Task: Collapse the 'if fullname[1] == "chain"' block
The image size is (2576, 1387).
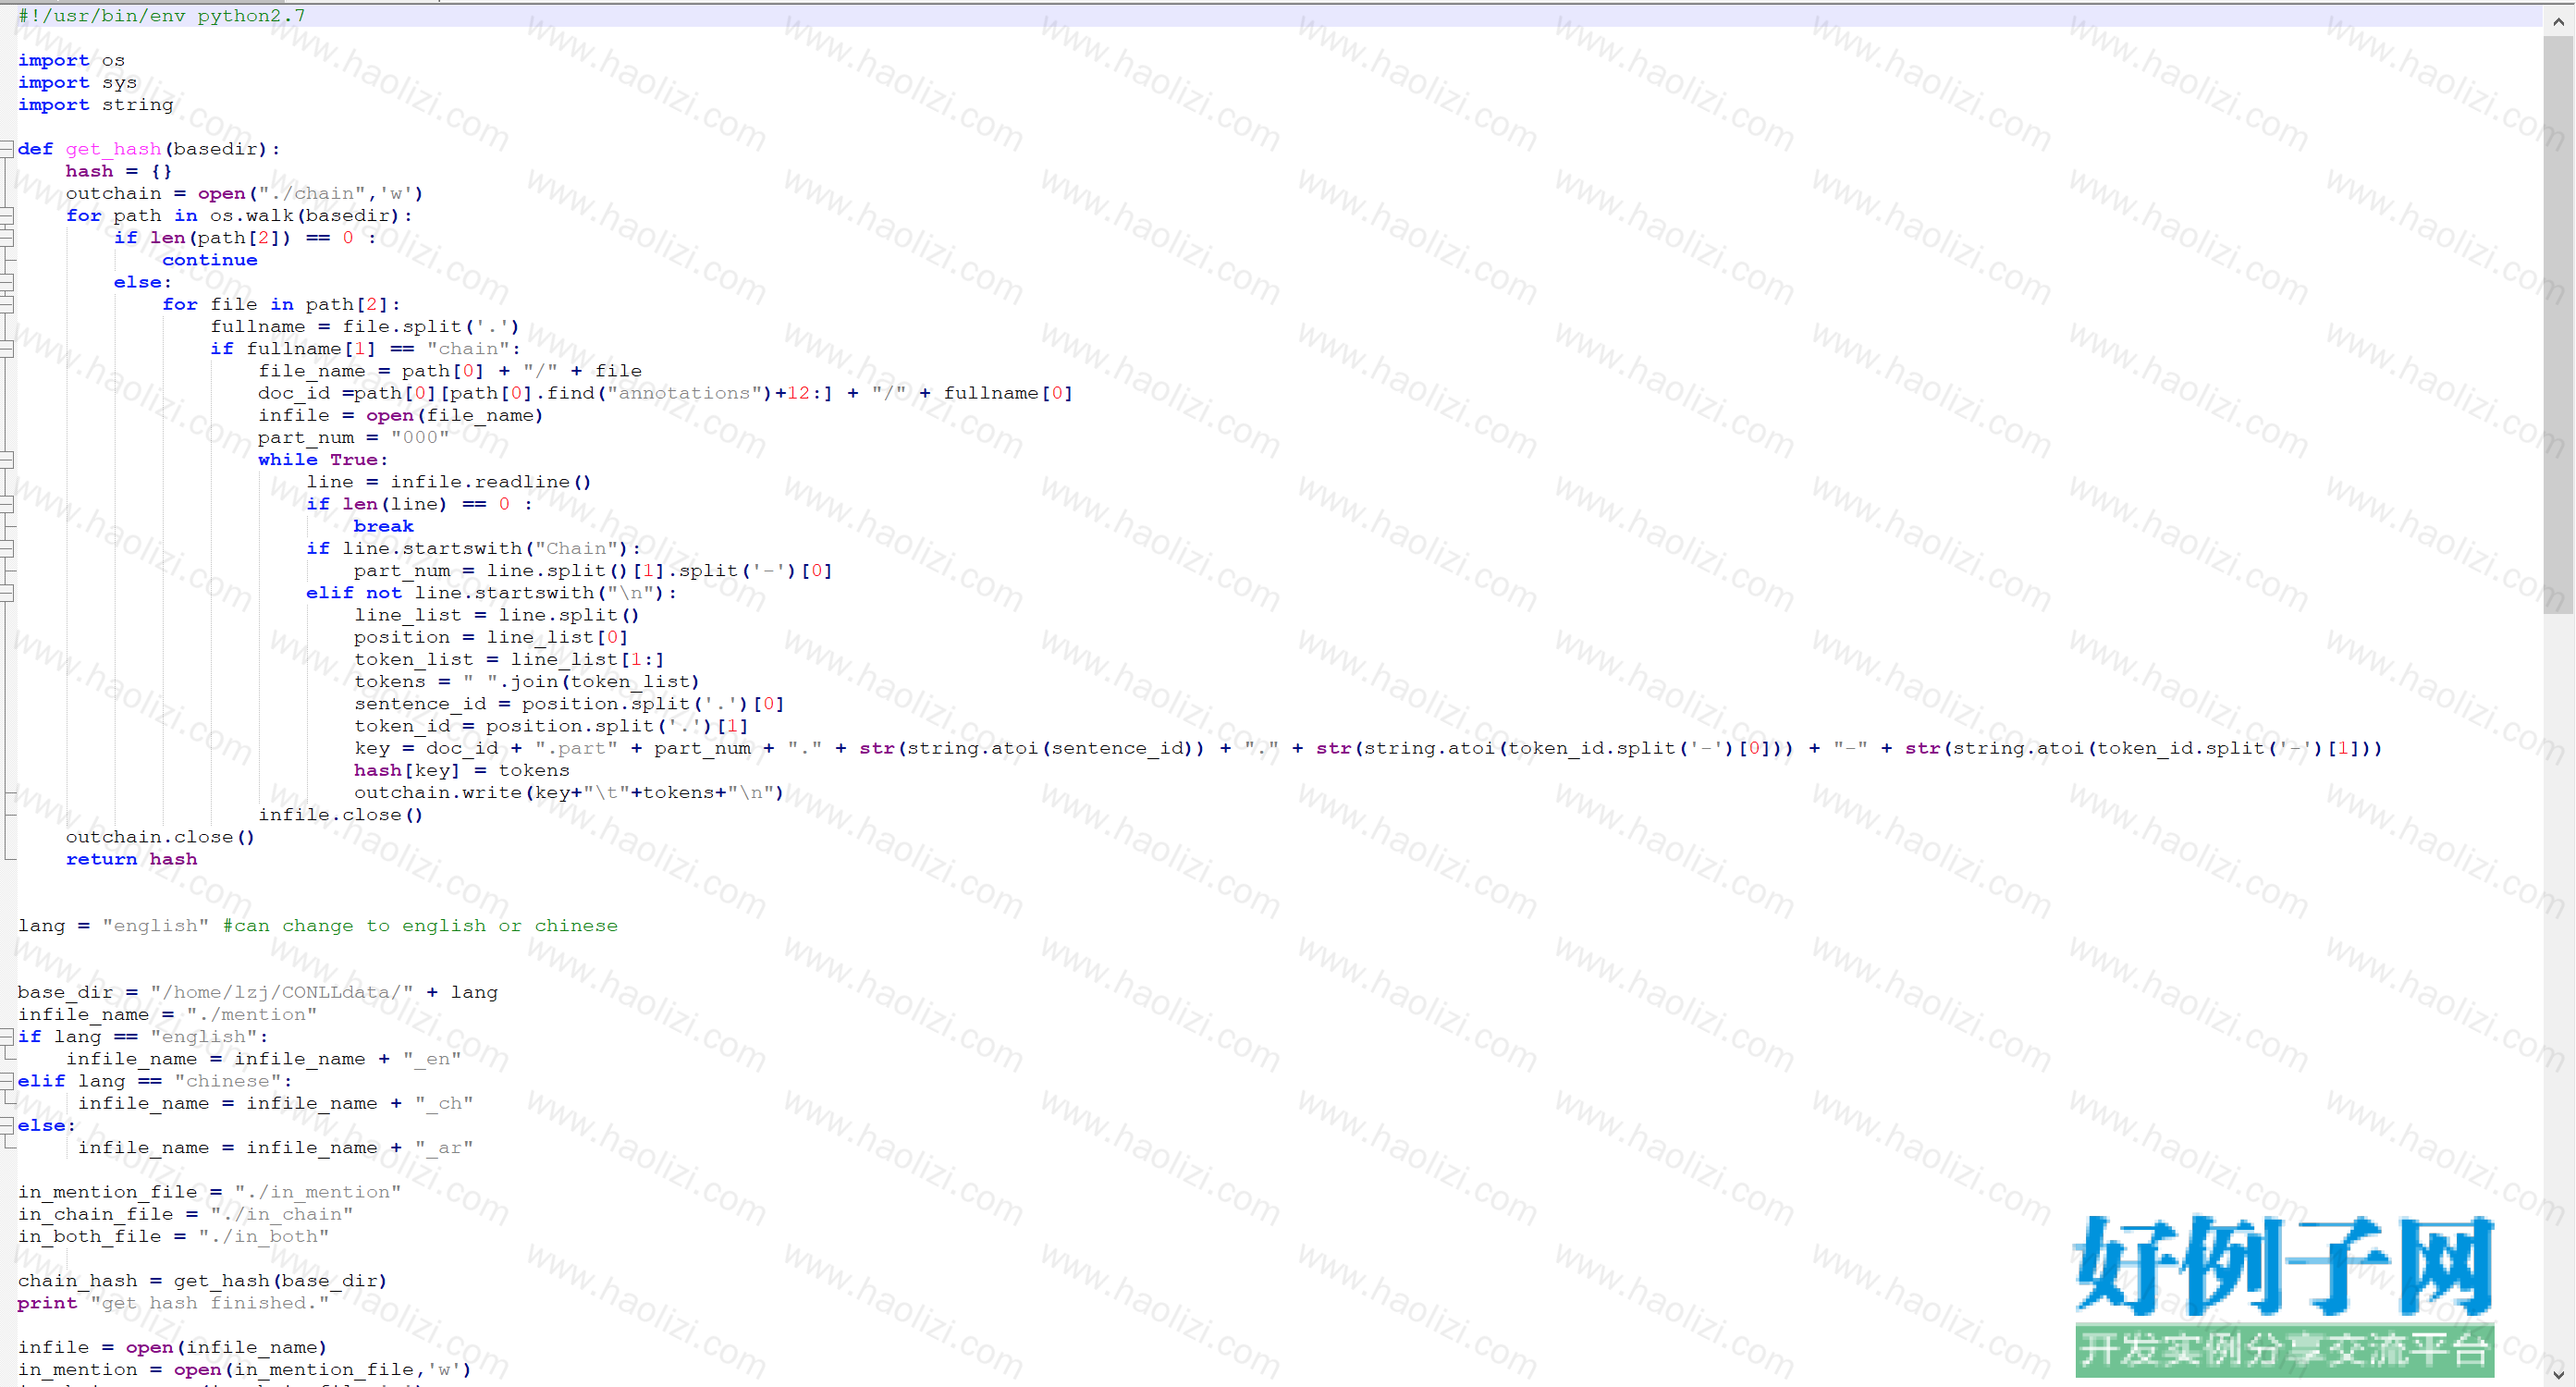Action: (7, 349)
